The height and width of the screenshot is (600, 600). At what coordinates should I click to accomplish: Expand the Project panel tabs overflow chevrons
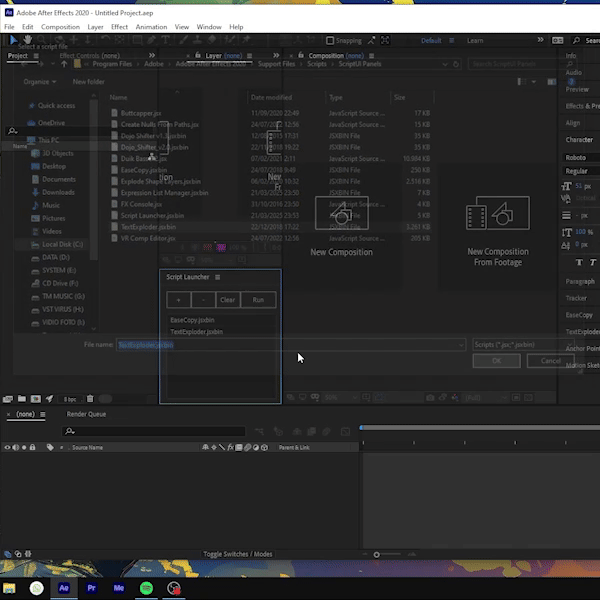(152, 55)
